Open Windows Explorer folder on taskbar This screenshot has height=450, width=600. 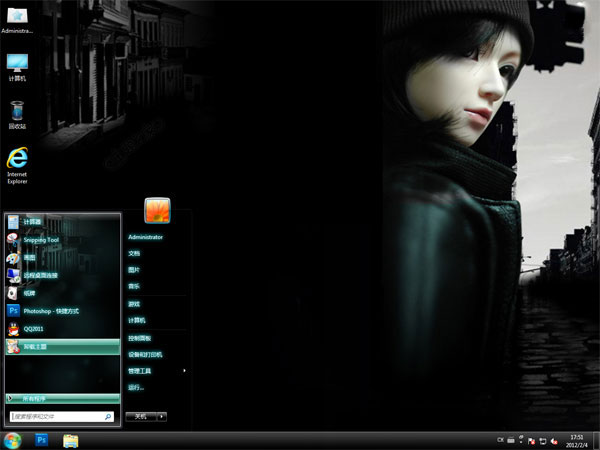[x=71, y=441]
